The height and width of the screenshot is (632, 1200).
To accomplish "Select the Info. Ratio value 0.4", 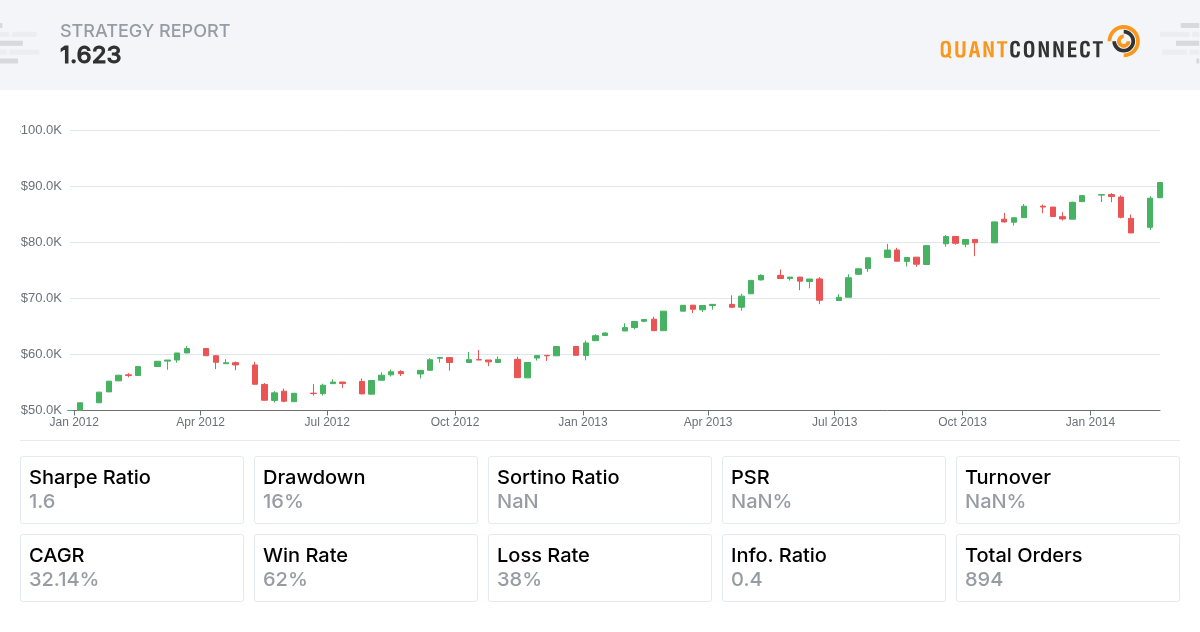I will (747, 579).
